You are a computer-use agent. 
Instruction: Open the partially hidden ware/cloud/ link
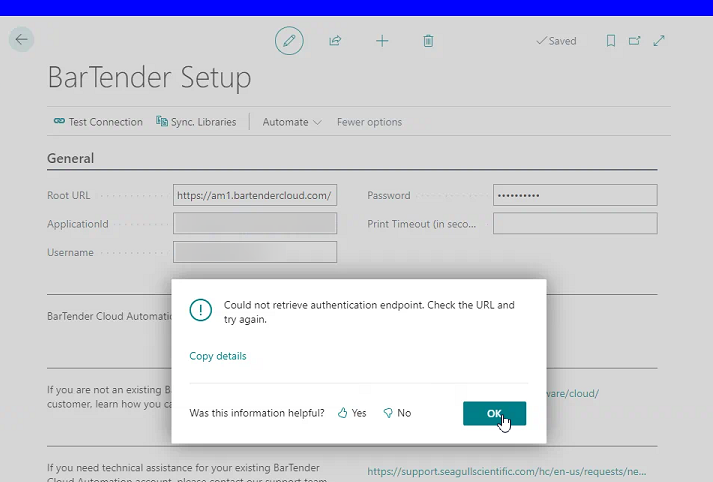tap(573, 393)
